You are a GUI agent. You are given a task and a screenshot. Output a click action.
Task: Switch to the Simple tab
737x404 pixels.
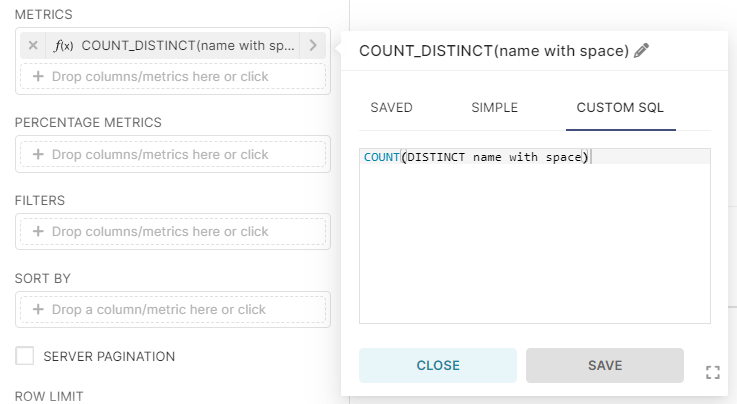click(x=494, y=108)
